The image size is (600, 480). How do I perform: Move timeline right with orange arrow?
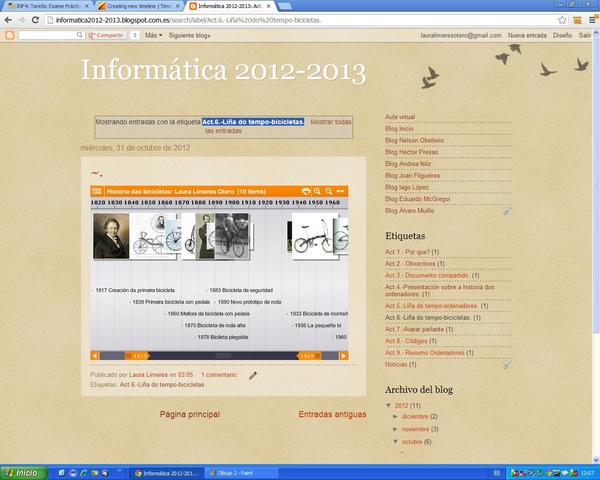[344, 356]
